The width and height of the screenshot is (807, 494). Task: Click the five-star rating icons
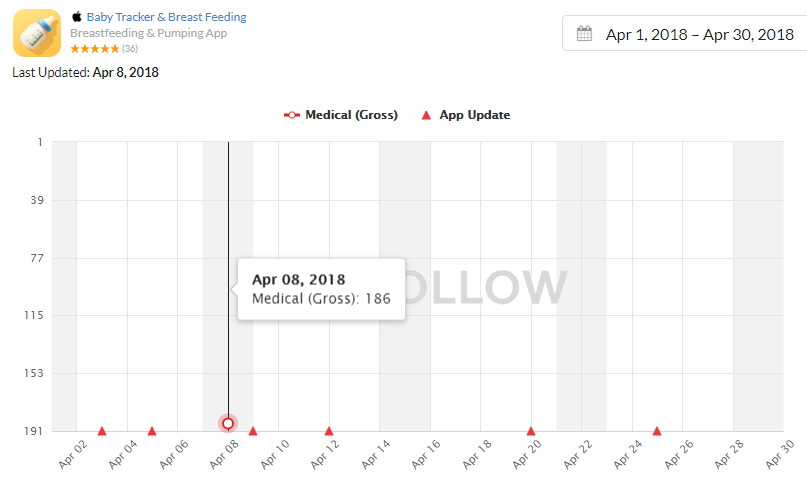coord(94,49)
